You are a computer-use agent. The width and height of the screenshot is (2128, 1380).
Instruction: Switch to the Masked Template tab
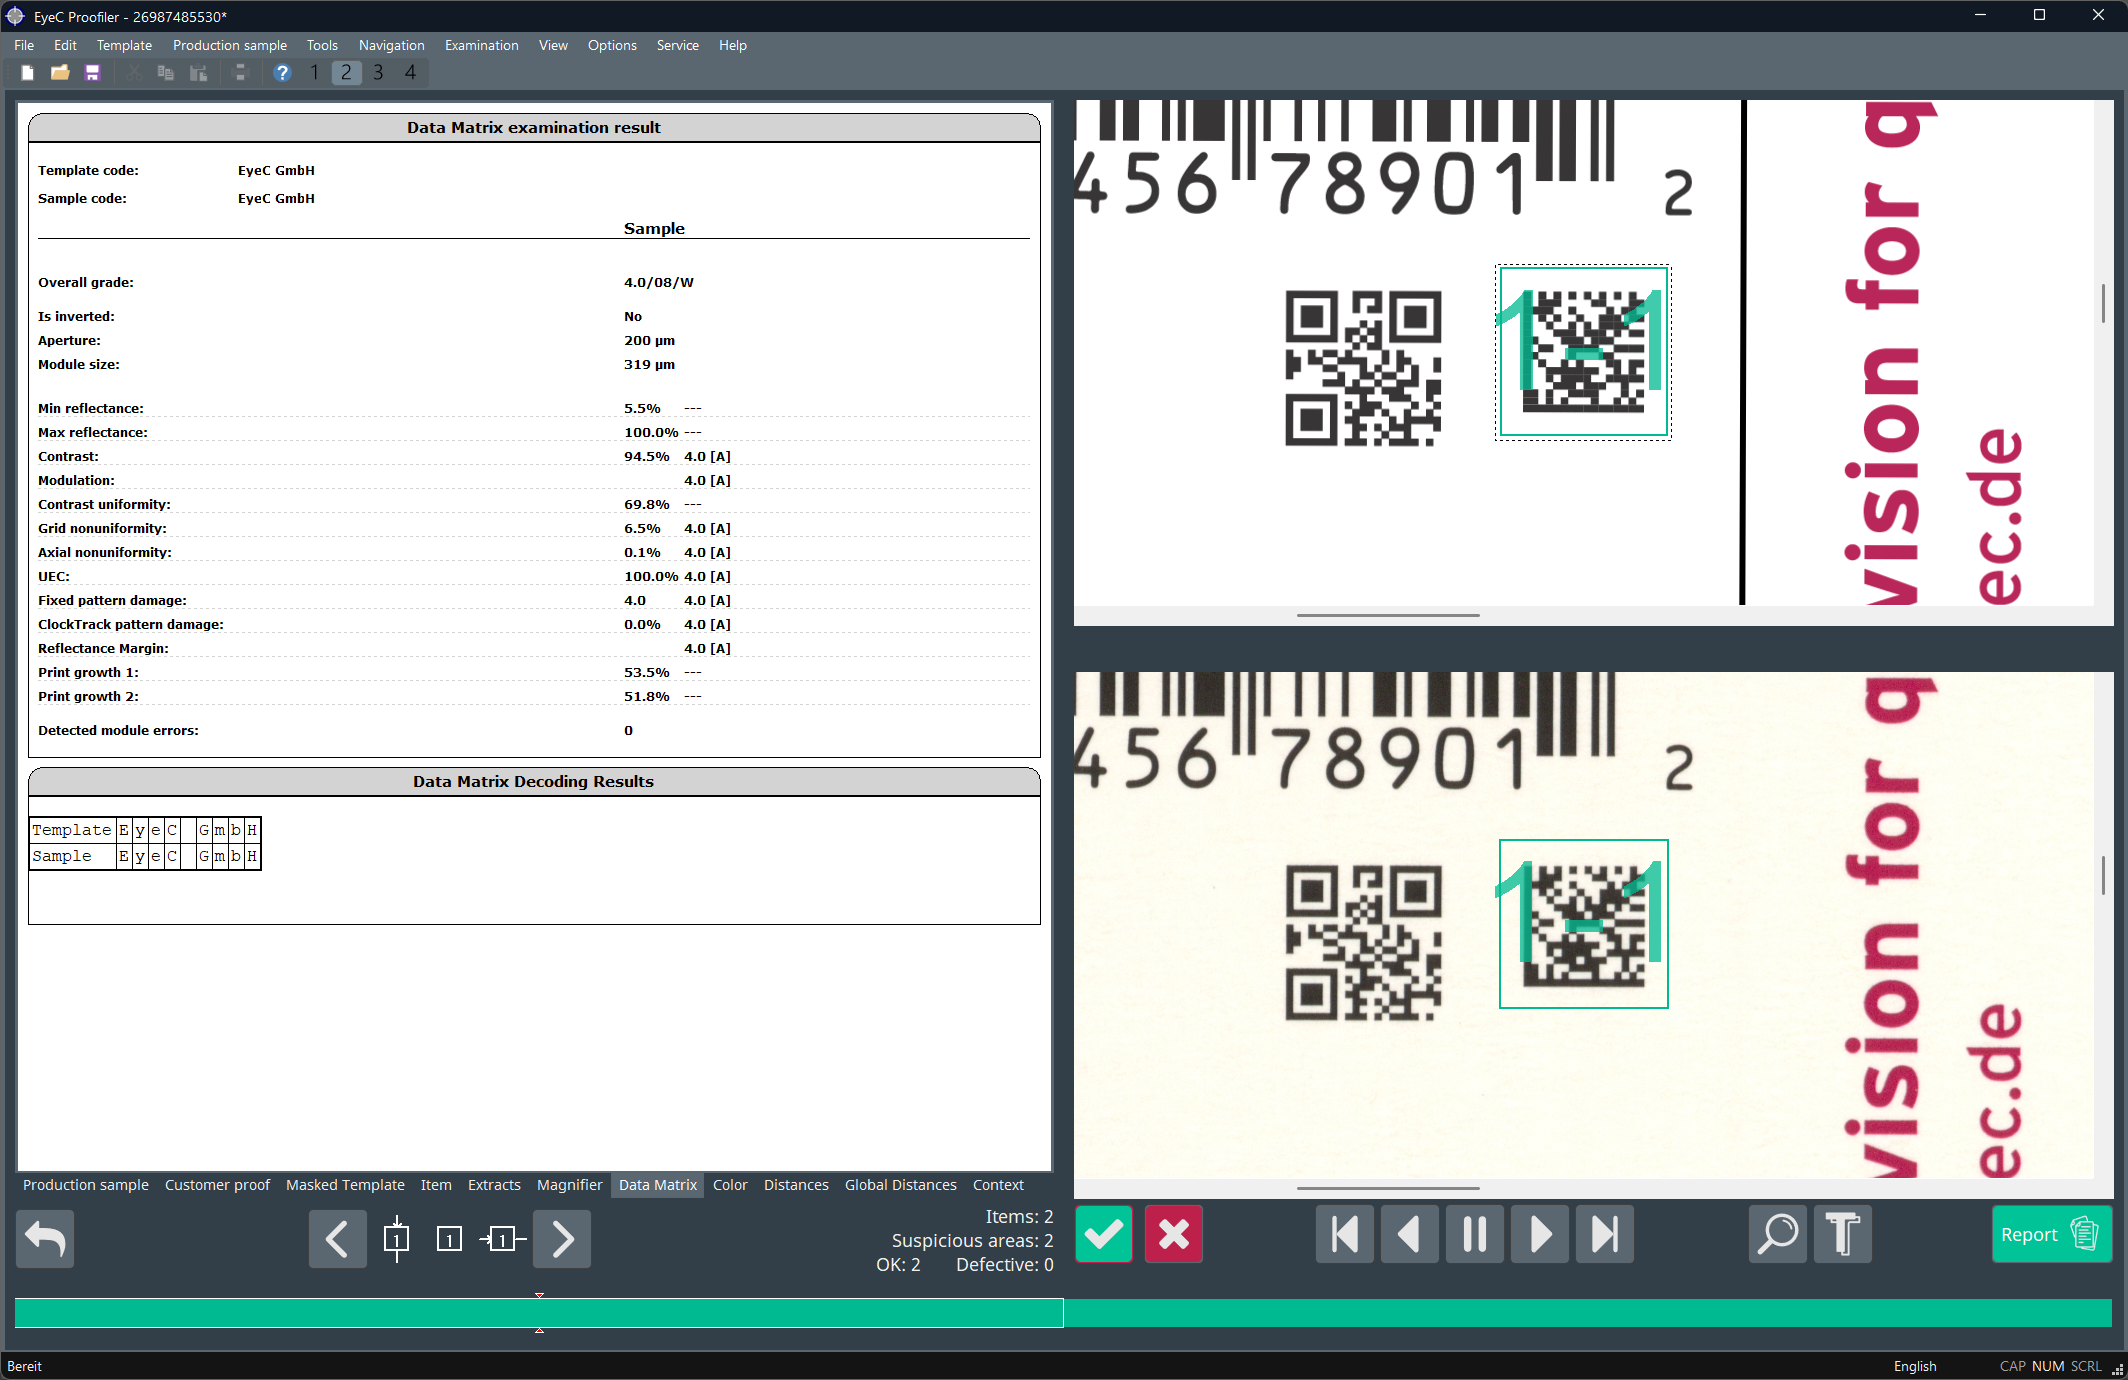pos(345,1185)
